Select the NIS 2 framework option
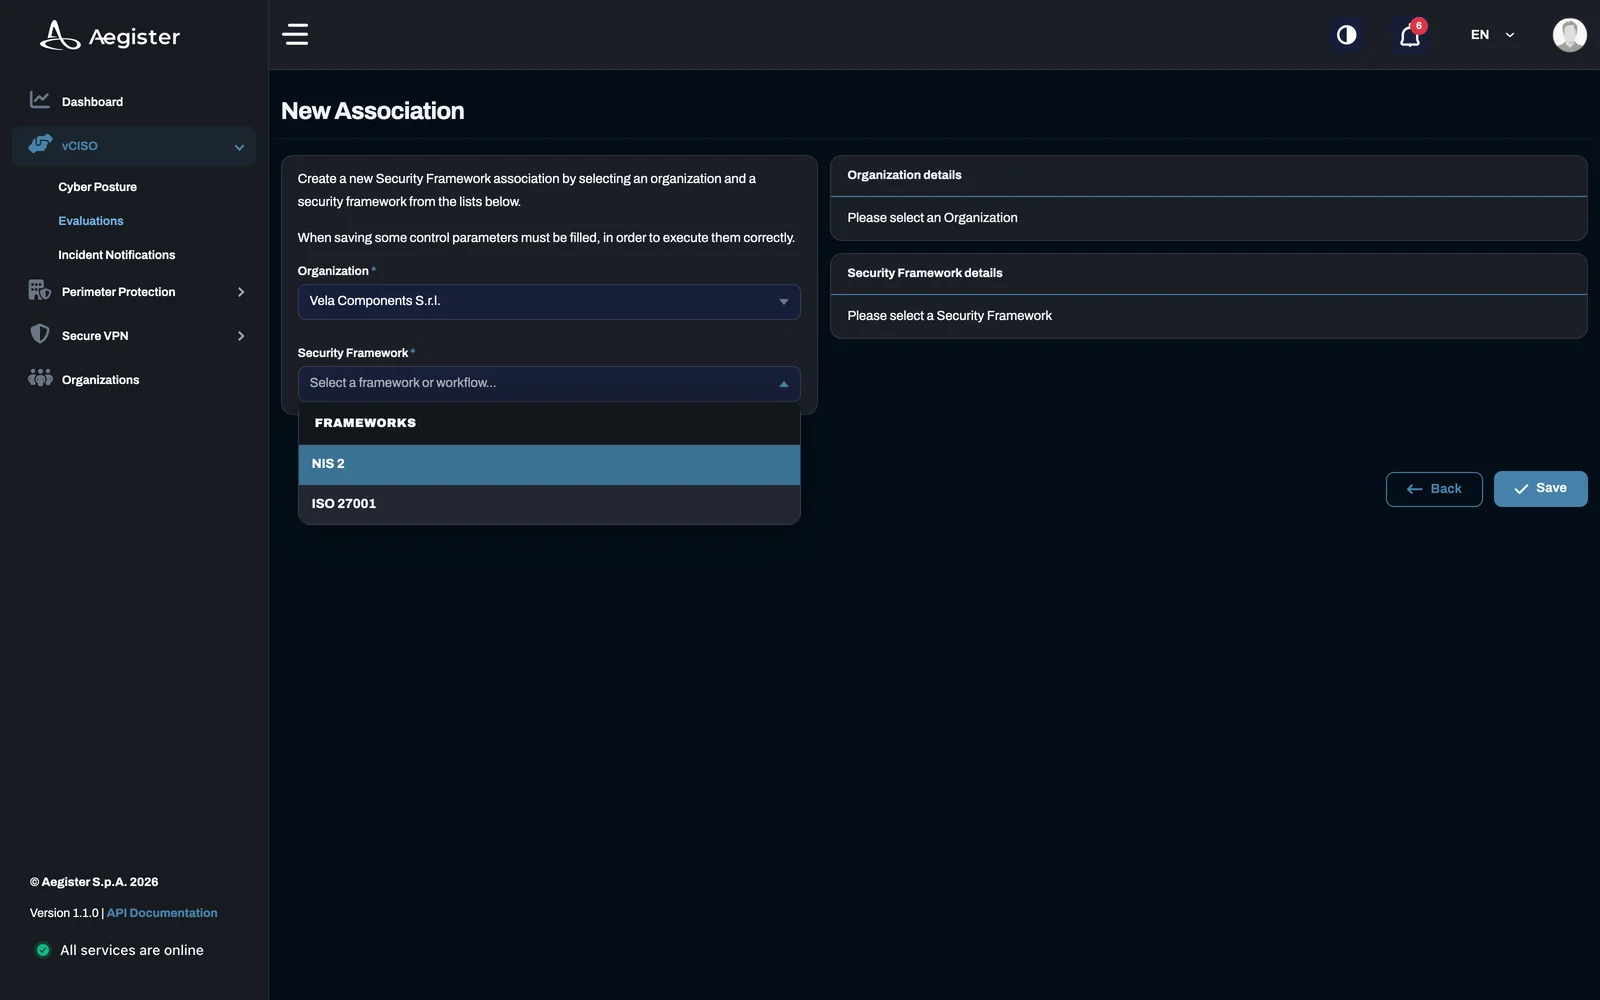The height and width of the screenshot is (1000, 1600). point(549,464)
